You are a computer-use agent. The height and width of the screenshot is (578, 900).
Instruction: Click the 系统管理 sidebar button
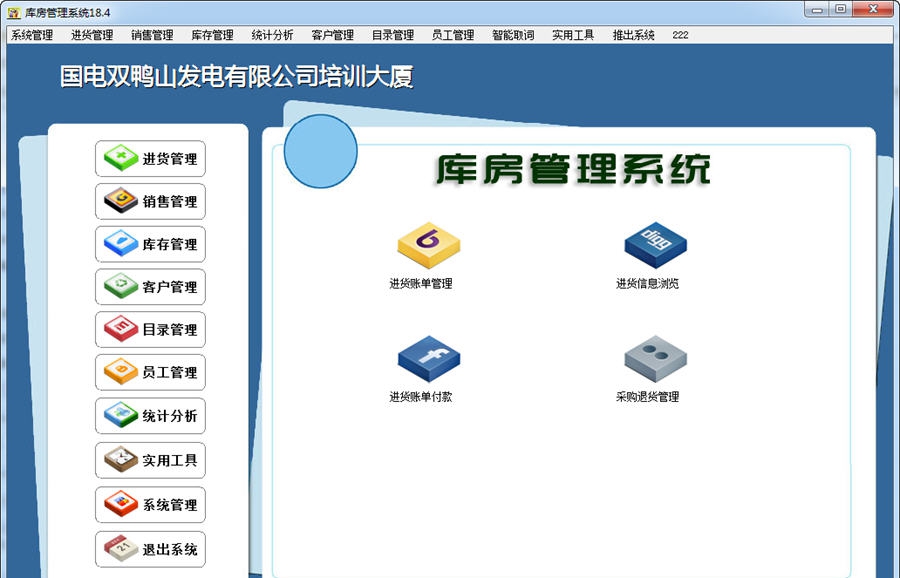(x=149, y=505)
